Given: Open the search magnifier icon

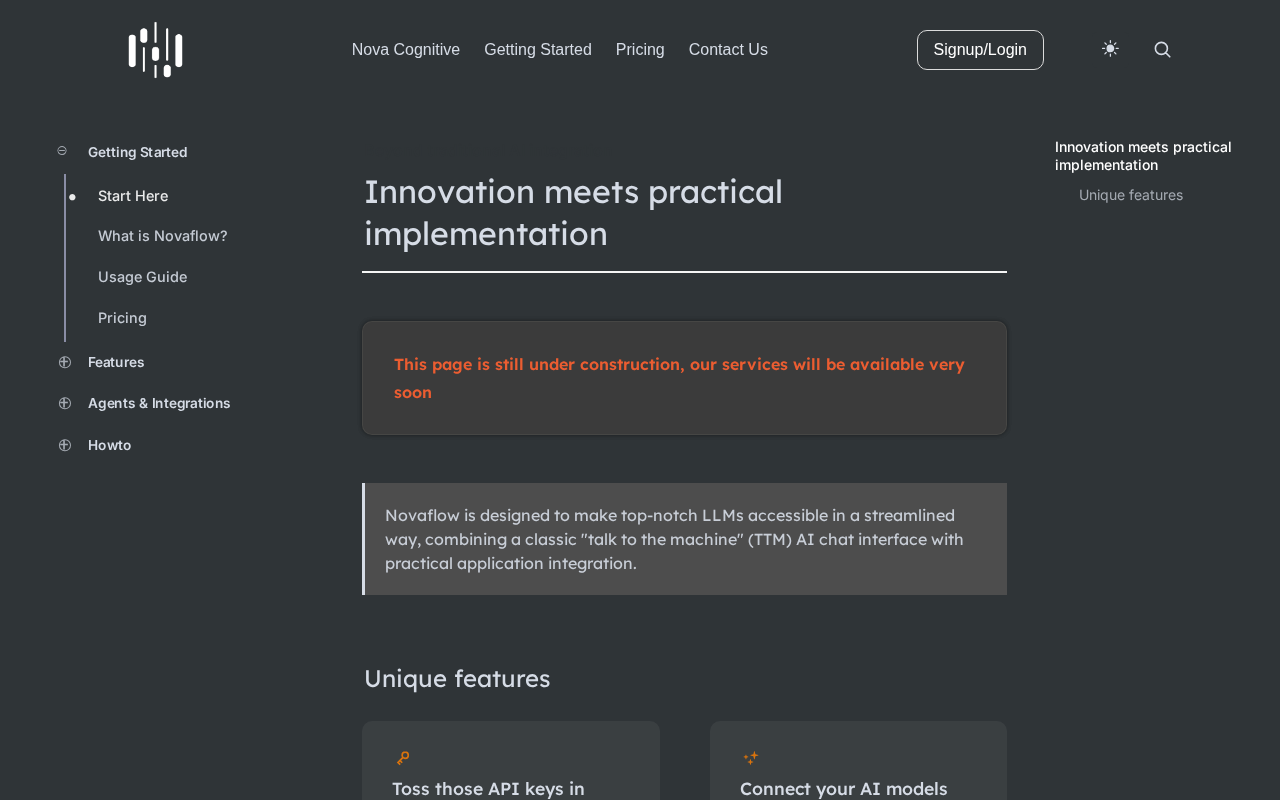Looking at the screenshot, I should pos(1162,50).
